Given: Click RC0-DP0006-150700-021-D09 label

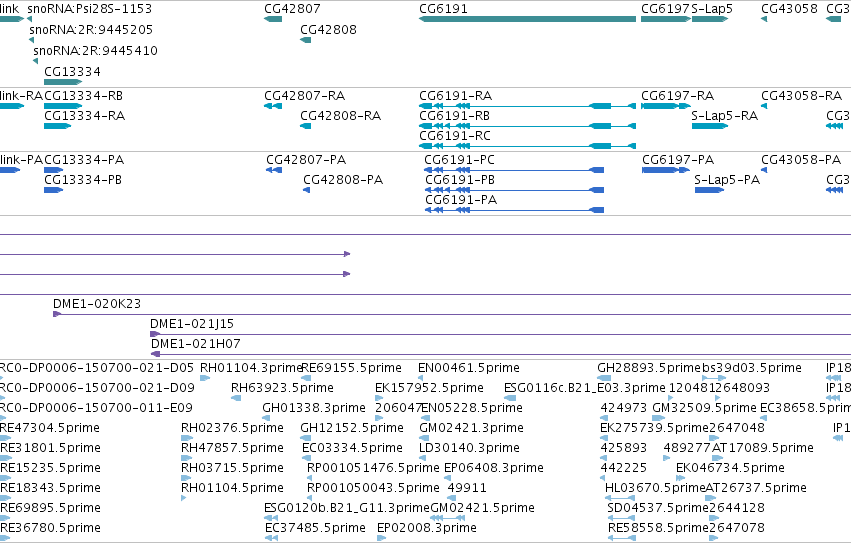Looking at the screenshot, I should (x=97, y=388).
